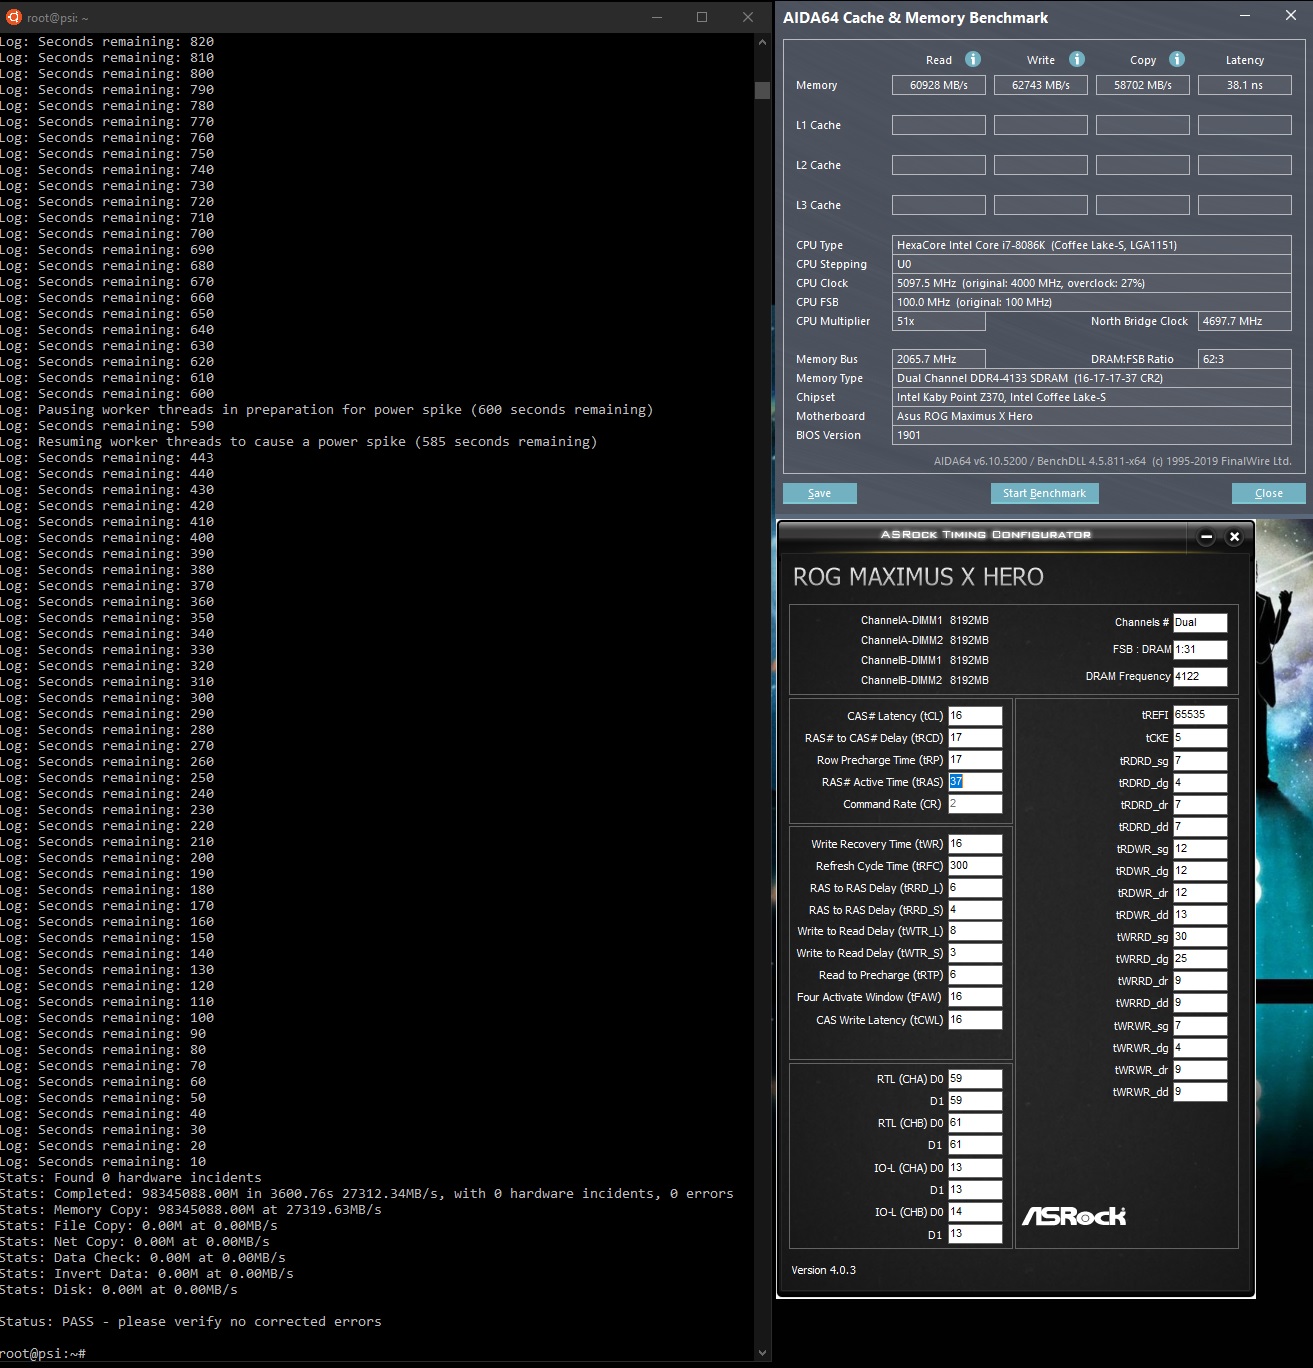Click the root@psi:~# terminal prompt
The height and width of the screenshot is (1368, 1313).
point(43,1354)
